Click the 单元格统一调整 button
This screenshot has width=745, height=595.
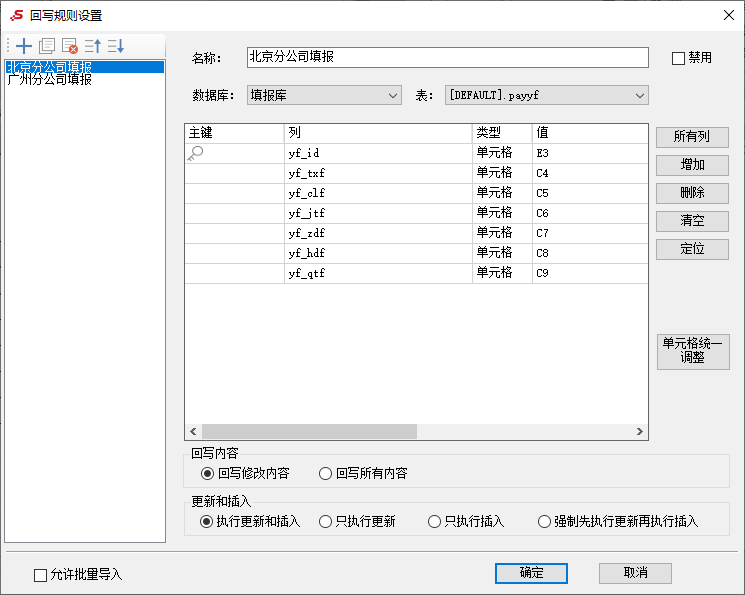tap(693, 352)
